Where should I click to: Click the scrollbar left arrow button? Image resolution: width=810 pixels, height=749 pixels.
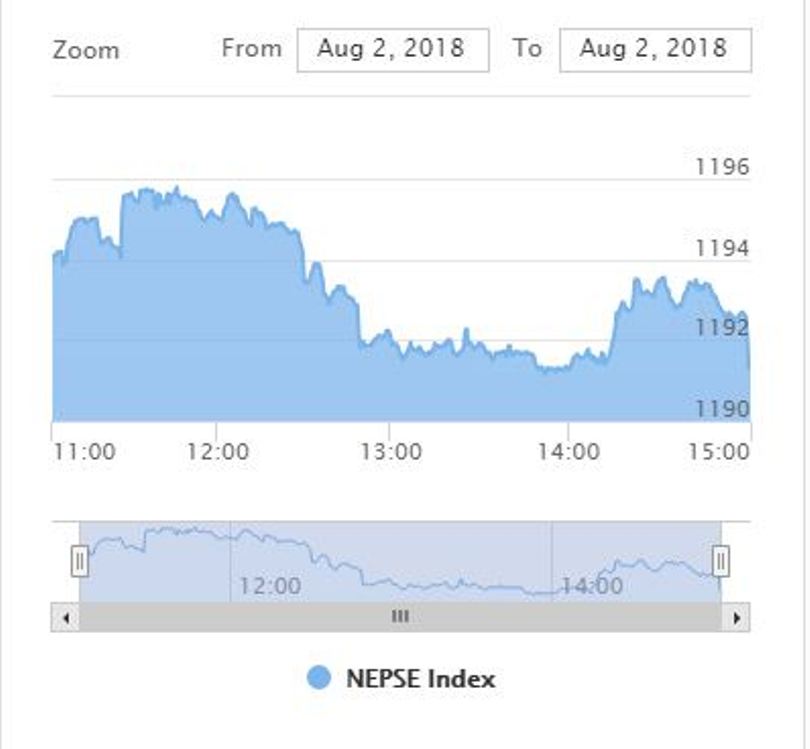65,618
